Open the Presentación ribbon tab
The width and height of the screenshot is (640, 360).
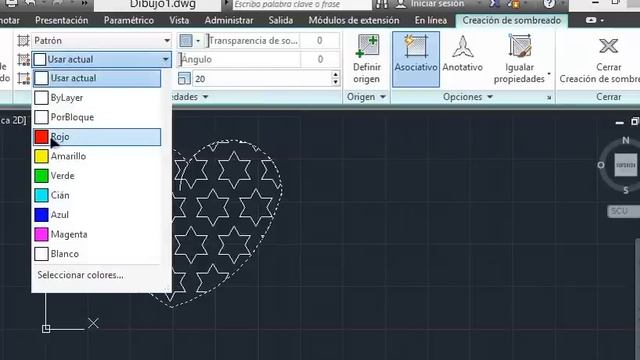[62, 20]
